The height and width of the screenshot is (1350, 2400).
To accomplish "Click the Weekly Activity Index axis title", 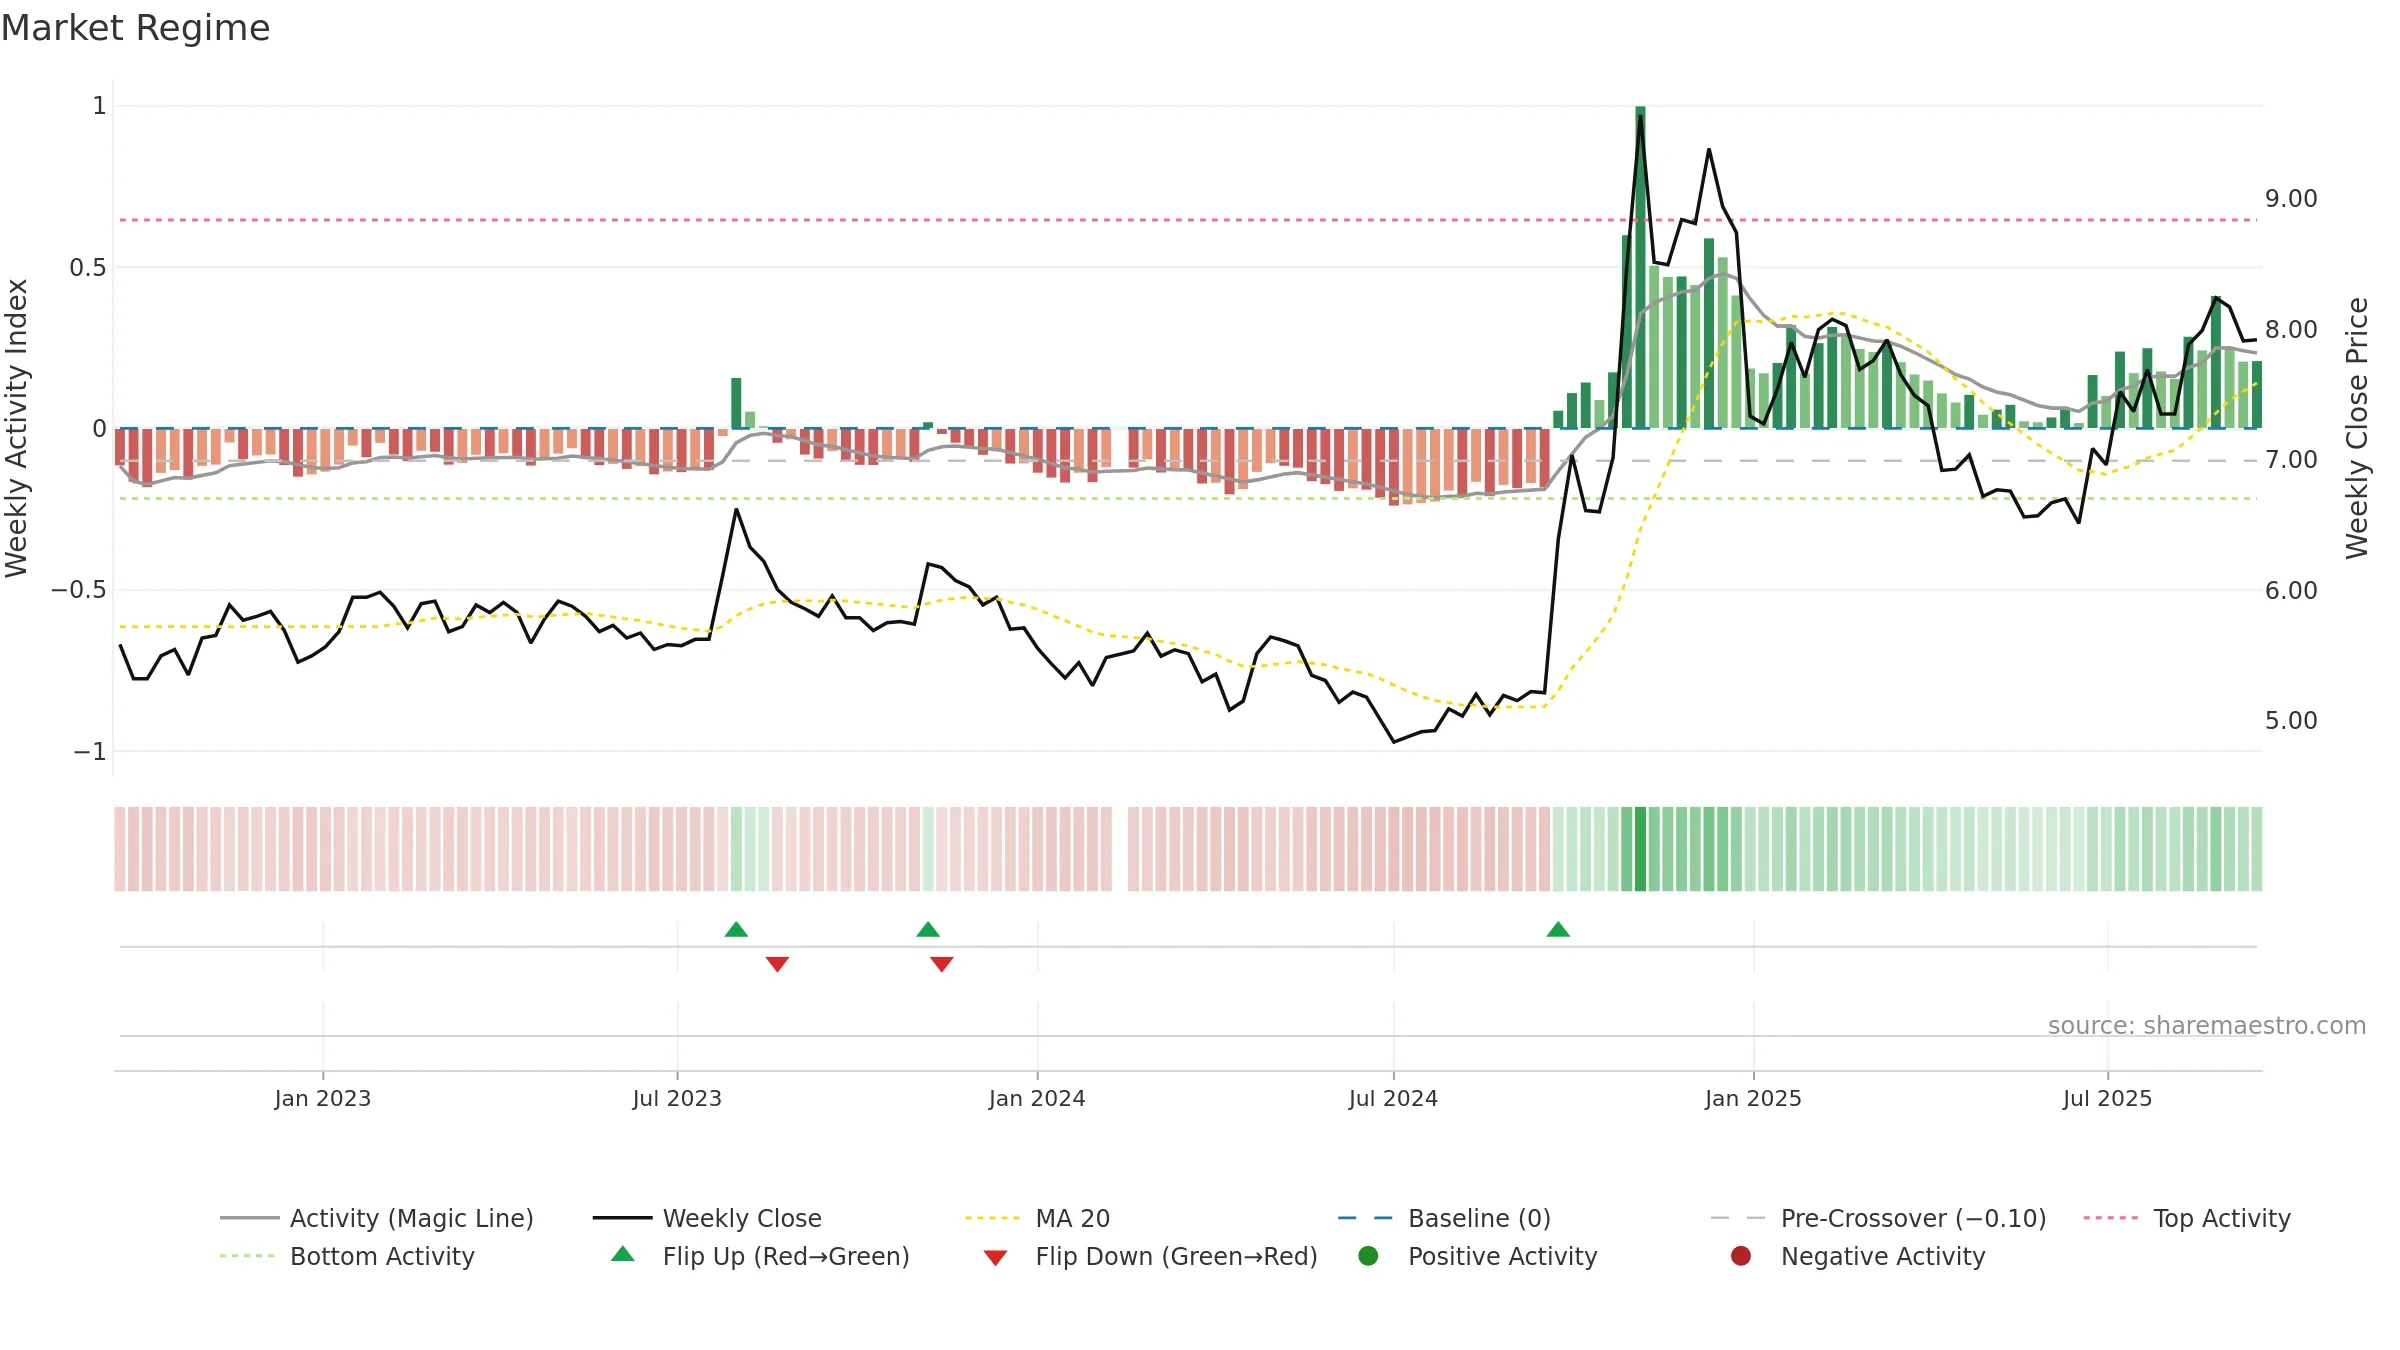I will click(16, 428).
